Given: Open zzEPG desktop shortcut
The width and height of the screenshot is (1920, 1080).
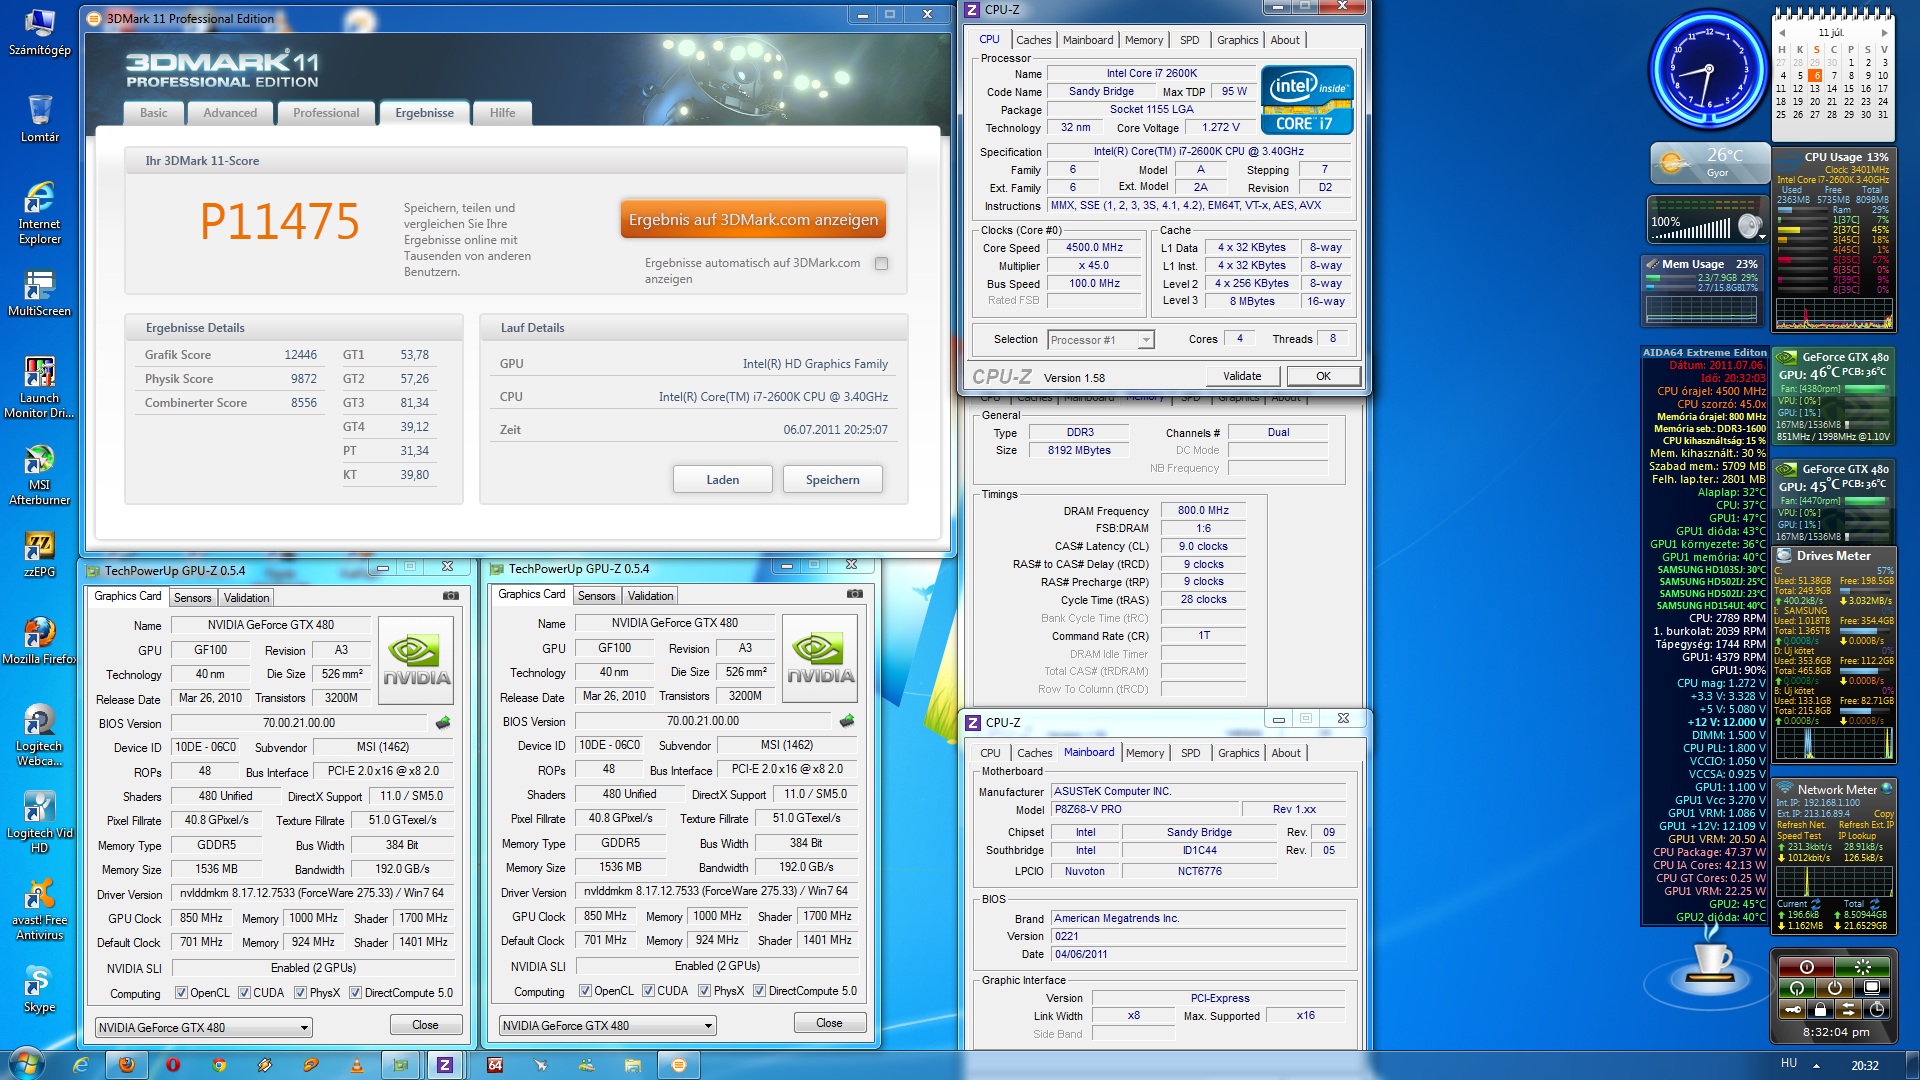Looking at the screenshot, I should [x=39, y=546].
